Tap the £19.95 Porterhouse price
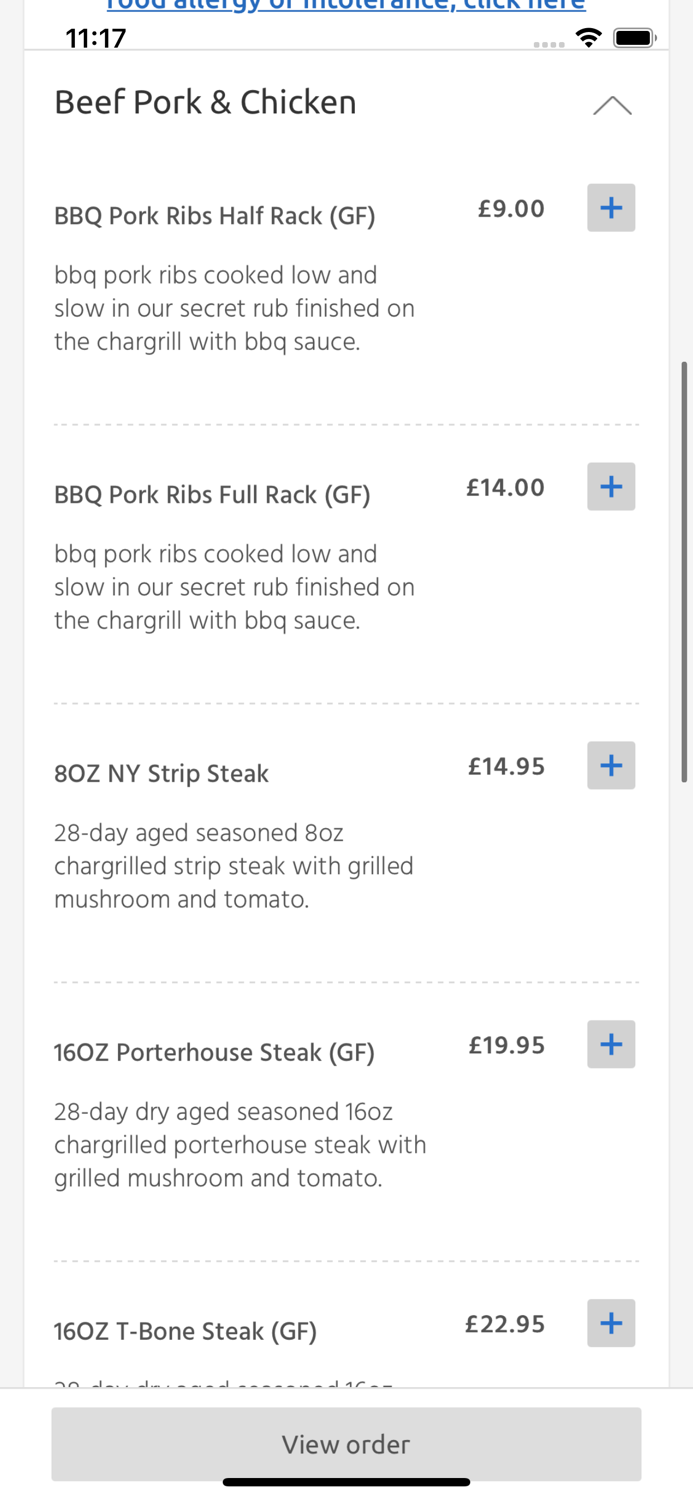Screen dimensions: 693x1500 (507, 1046)
